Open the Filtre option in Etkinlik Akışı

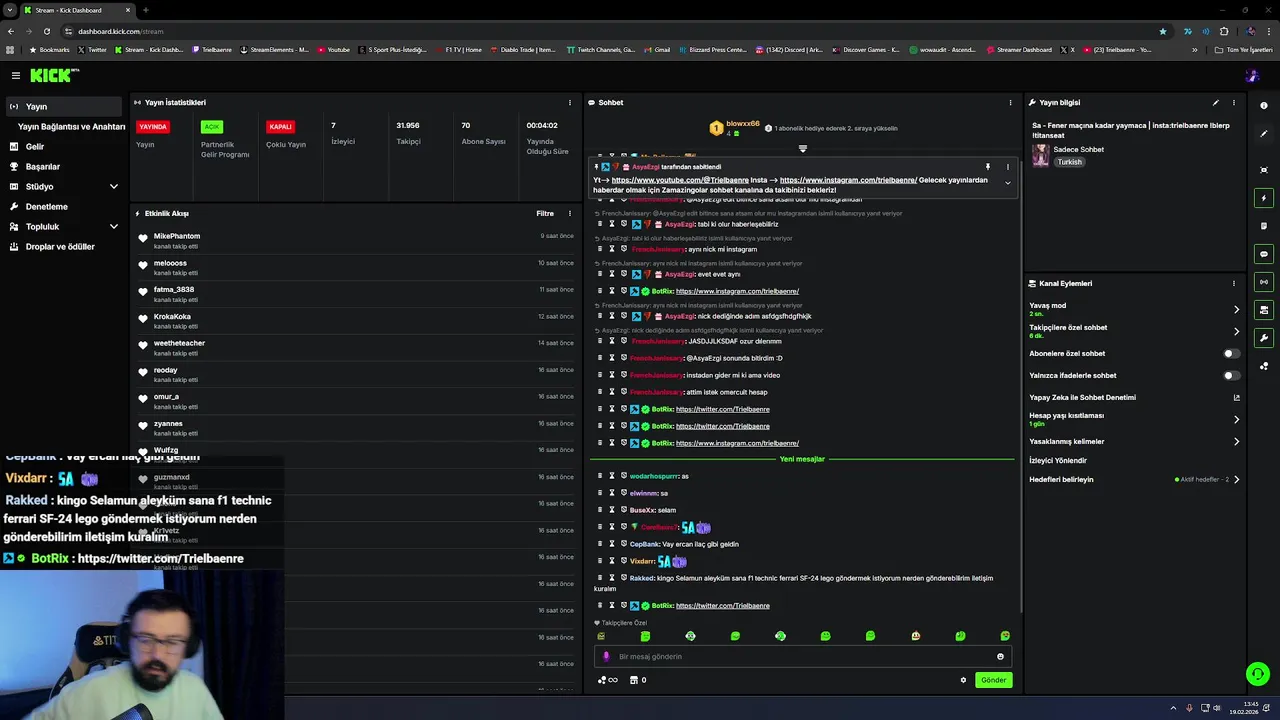(545, 213)
